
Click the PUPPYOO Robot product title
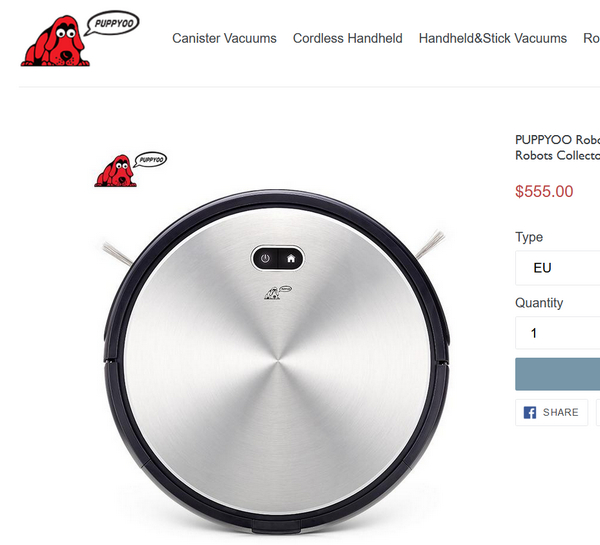coord(558,147)
